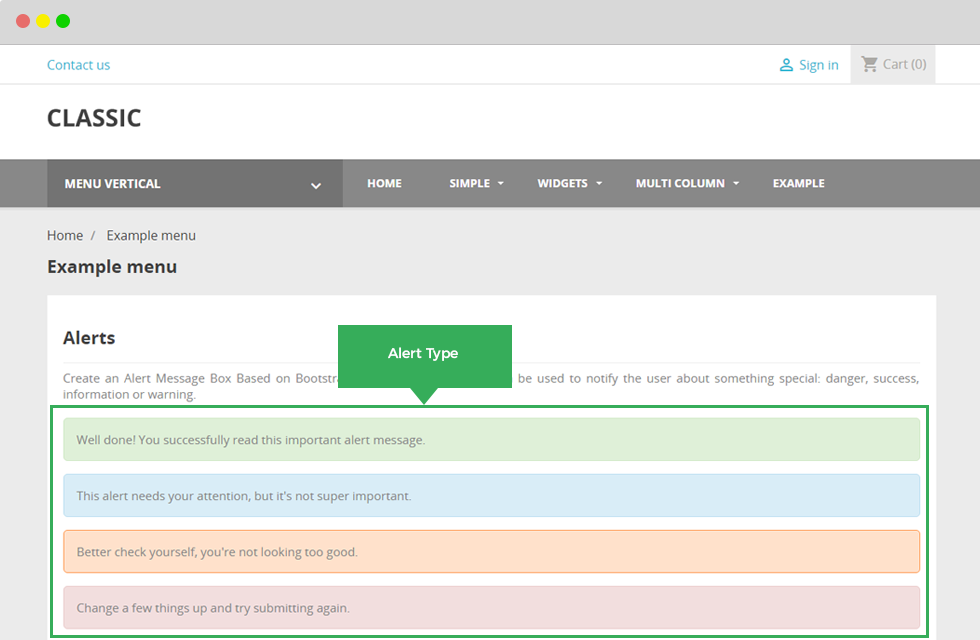This screenshot has height=640, width=980.
Task: Click the green Alert Type callout
Action: pyautogui.click(x=424, y=354)
